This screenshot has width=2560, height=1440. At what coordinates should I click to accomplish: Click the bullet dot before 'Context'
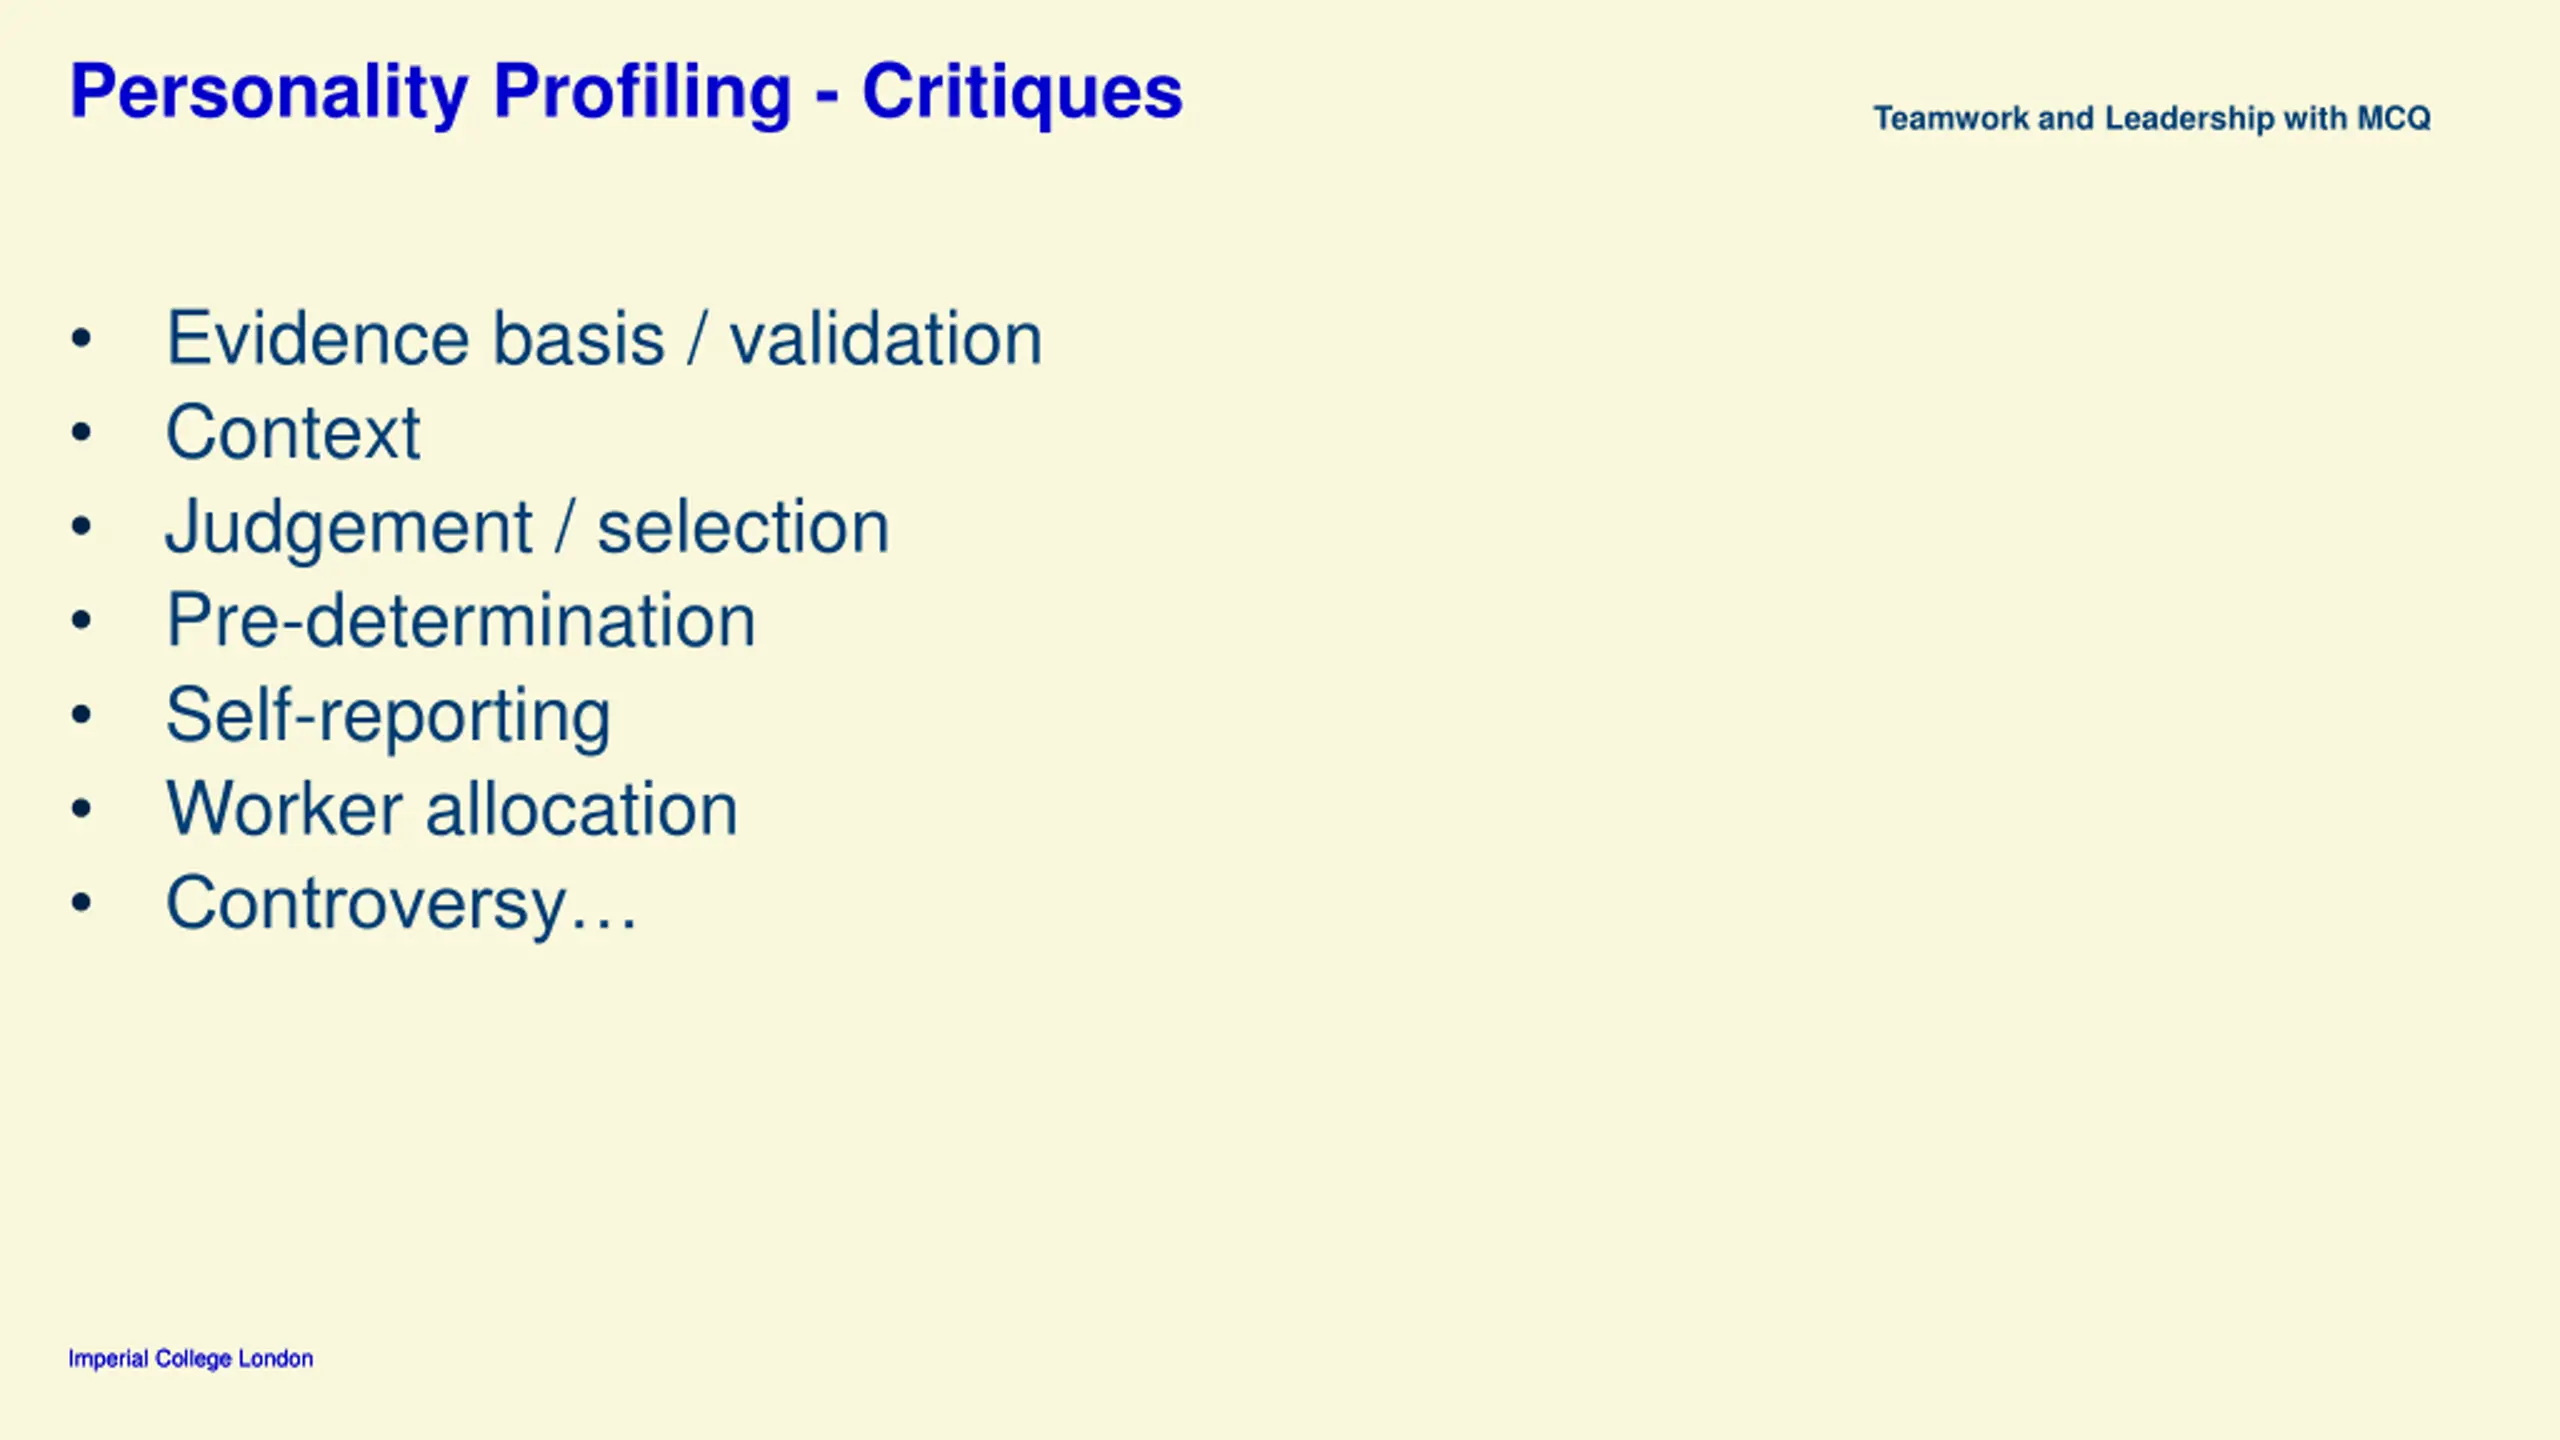81,433
